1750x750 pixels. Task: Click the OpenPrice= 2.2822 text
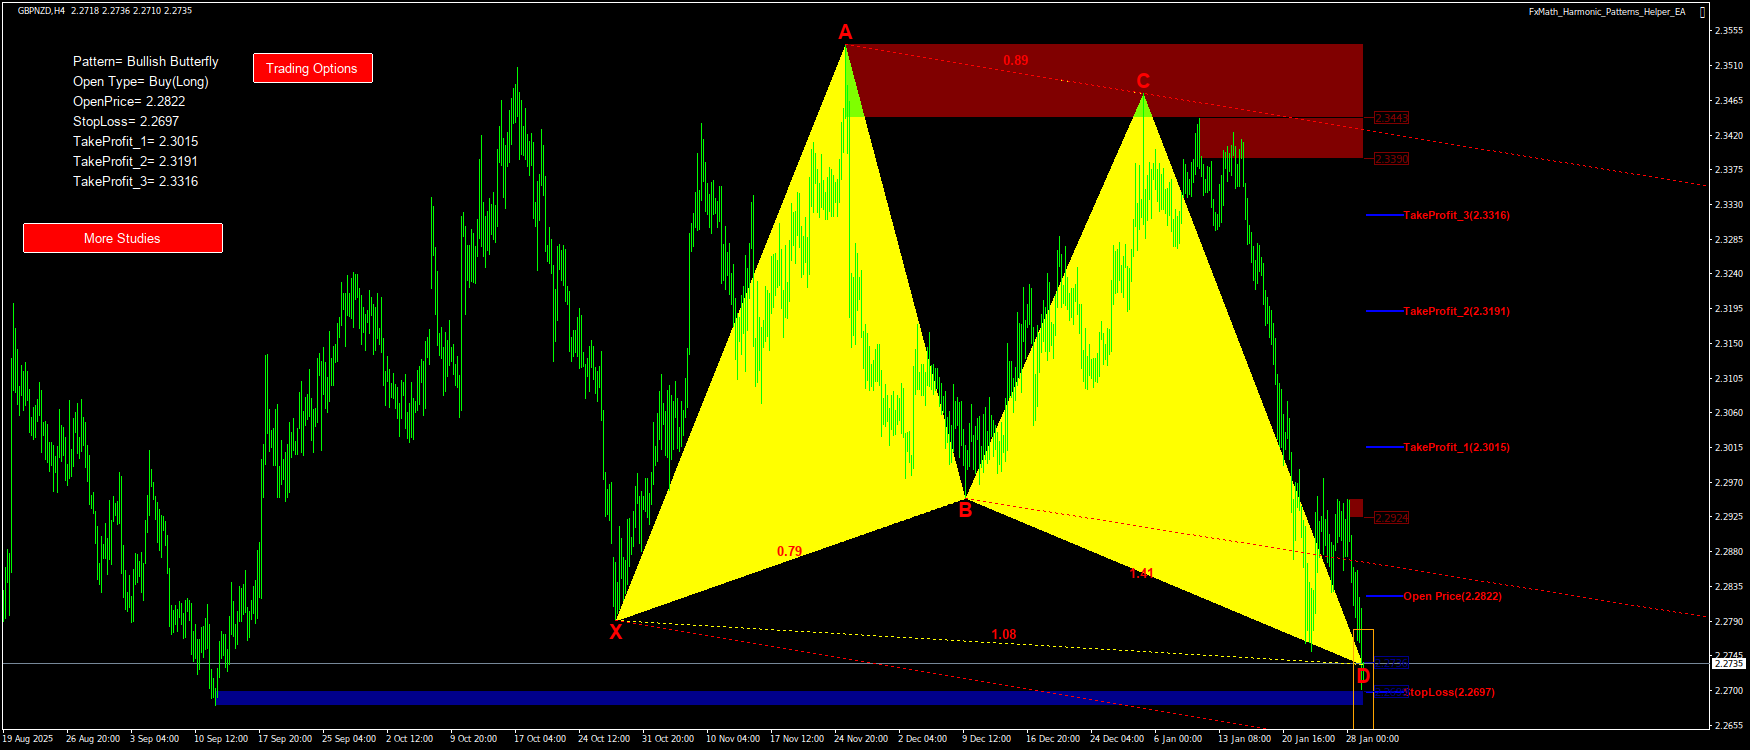129,101
